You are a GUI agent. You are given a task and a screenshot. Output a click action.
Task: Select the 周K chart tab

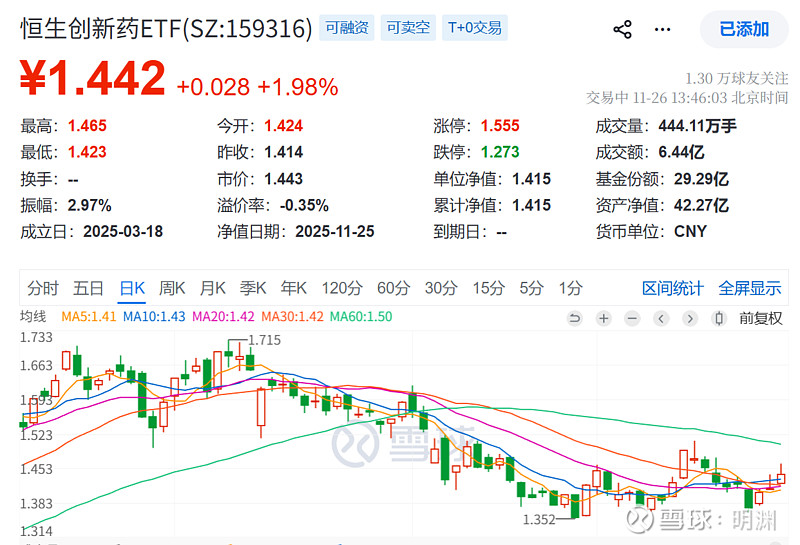(172, 288)
